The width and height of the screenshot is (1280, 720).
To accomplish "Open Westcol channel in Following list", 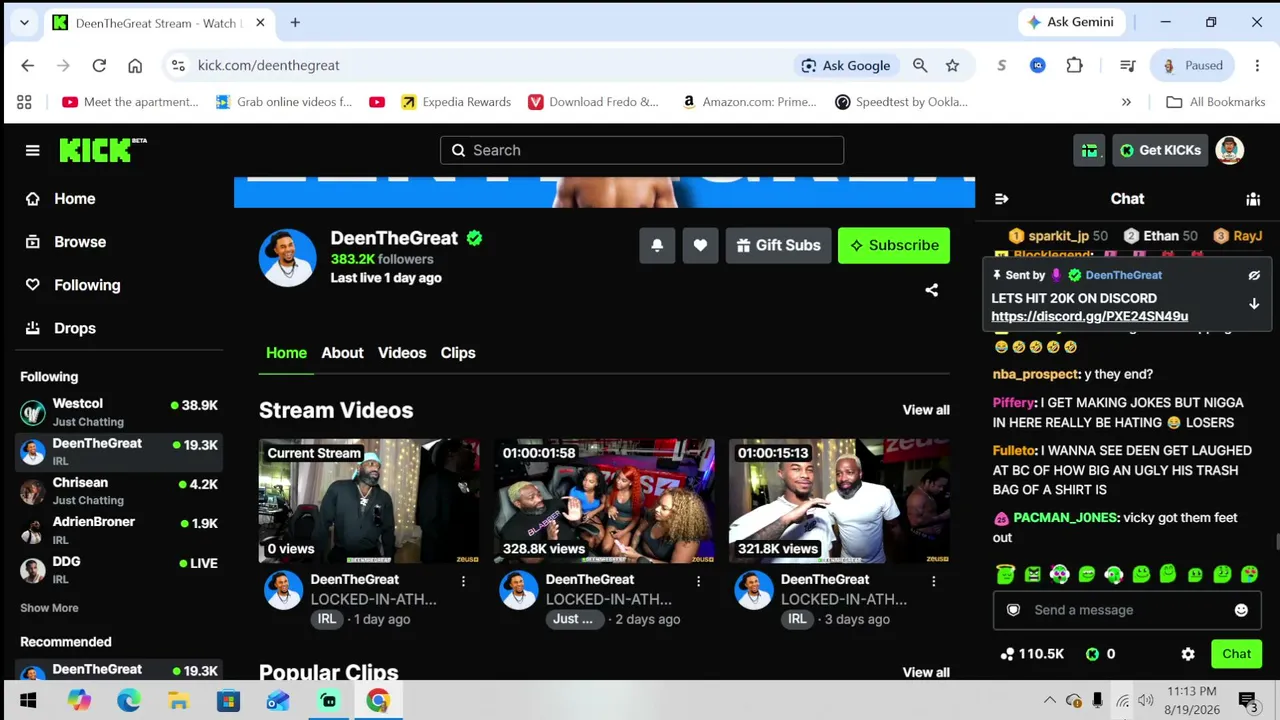I will tap(120, 412).
